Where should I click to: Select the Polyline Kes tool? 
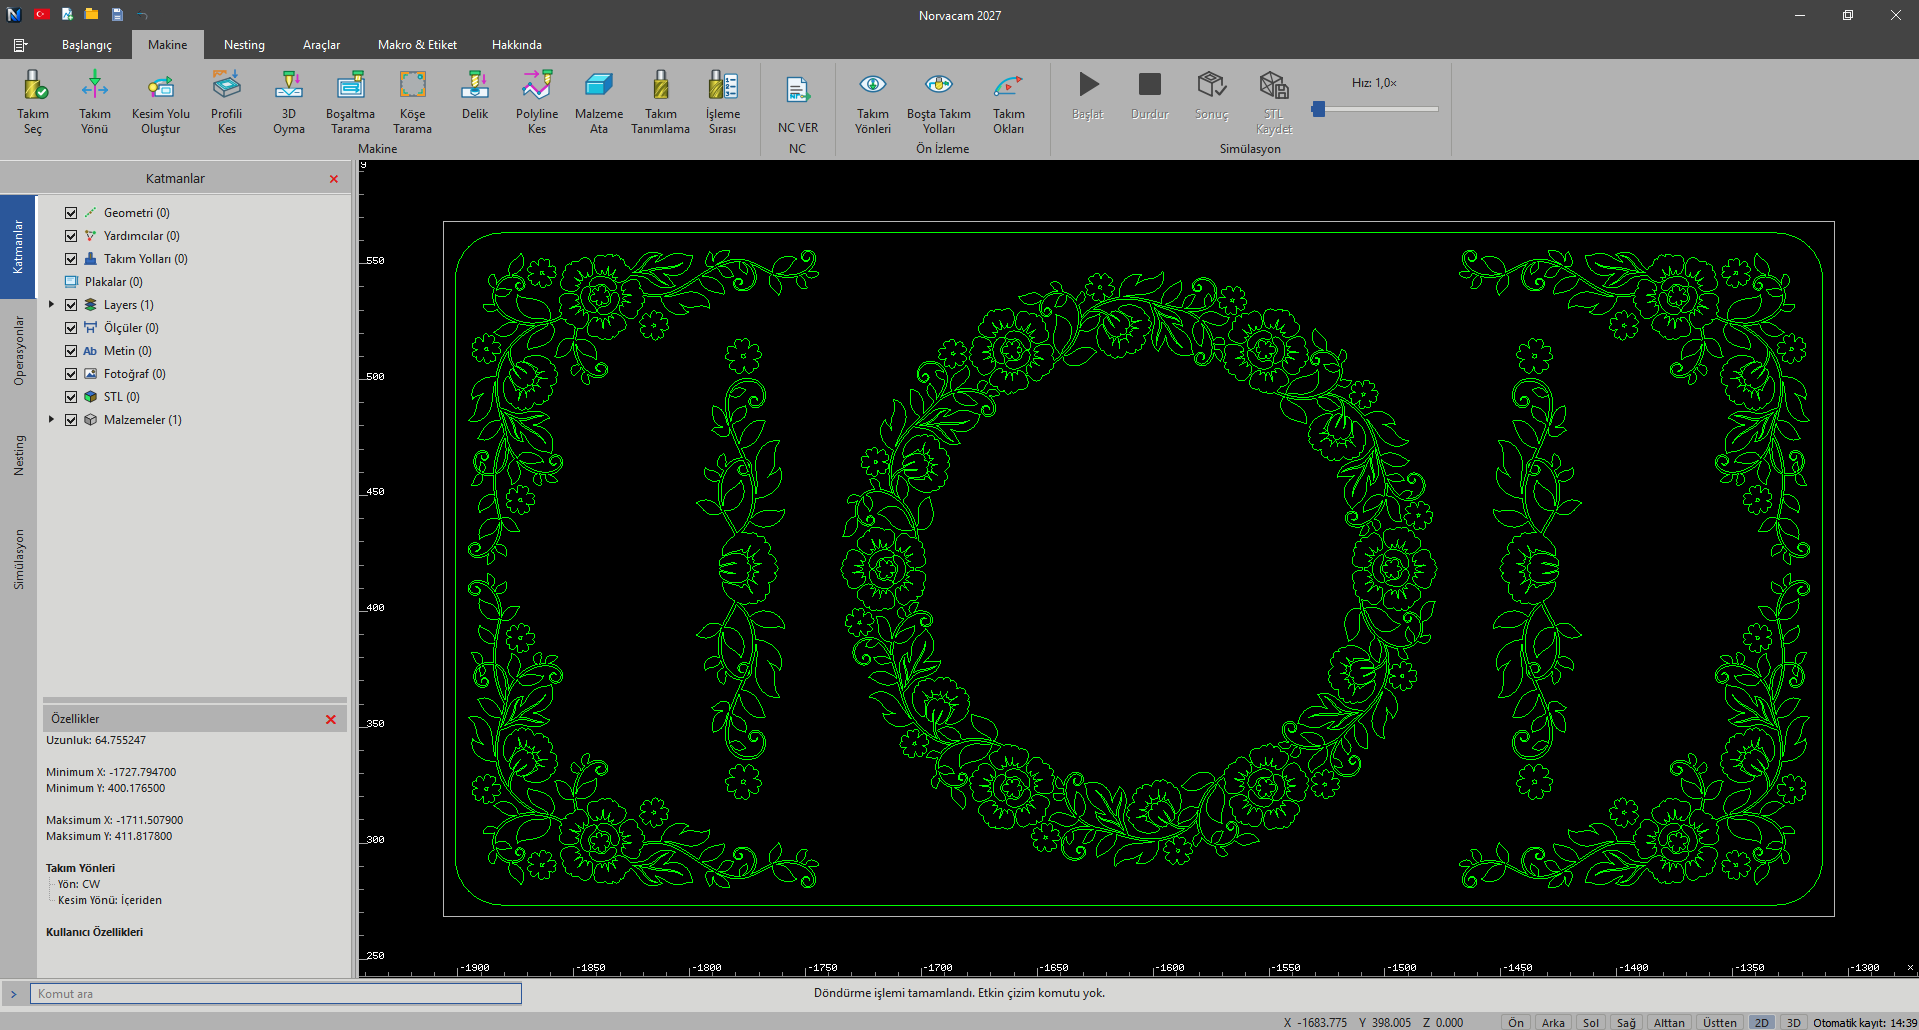pyautogui.click(x=537, y=102)
